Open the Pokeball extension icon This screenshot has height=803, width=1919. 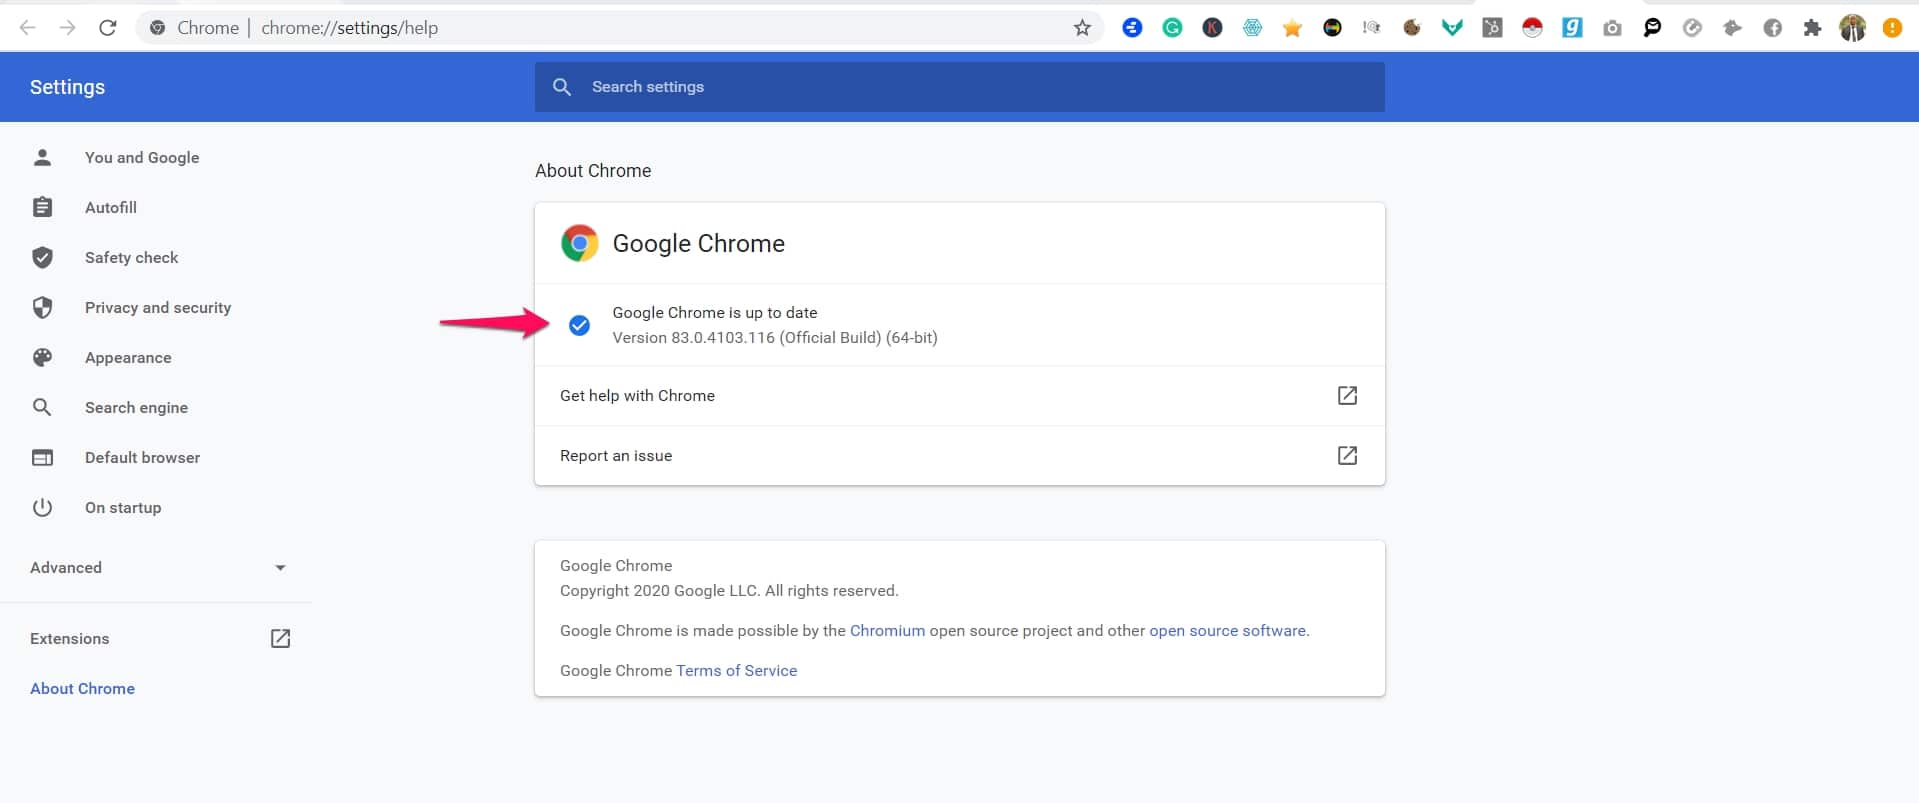[1532, 28]
